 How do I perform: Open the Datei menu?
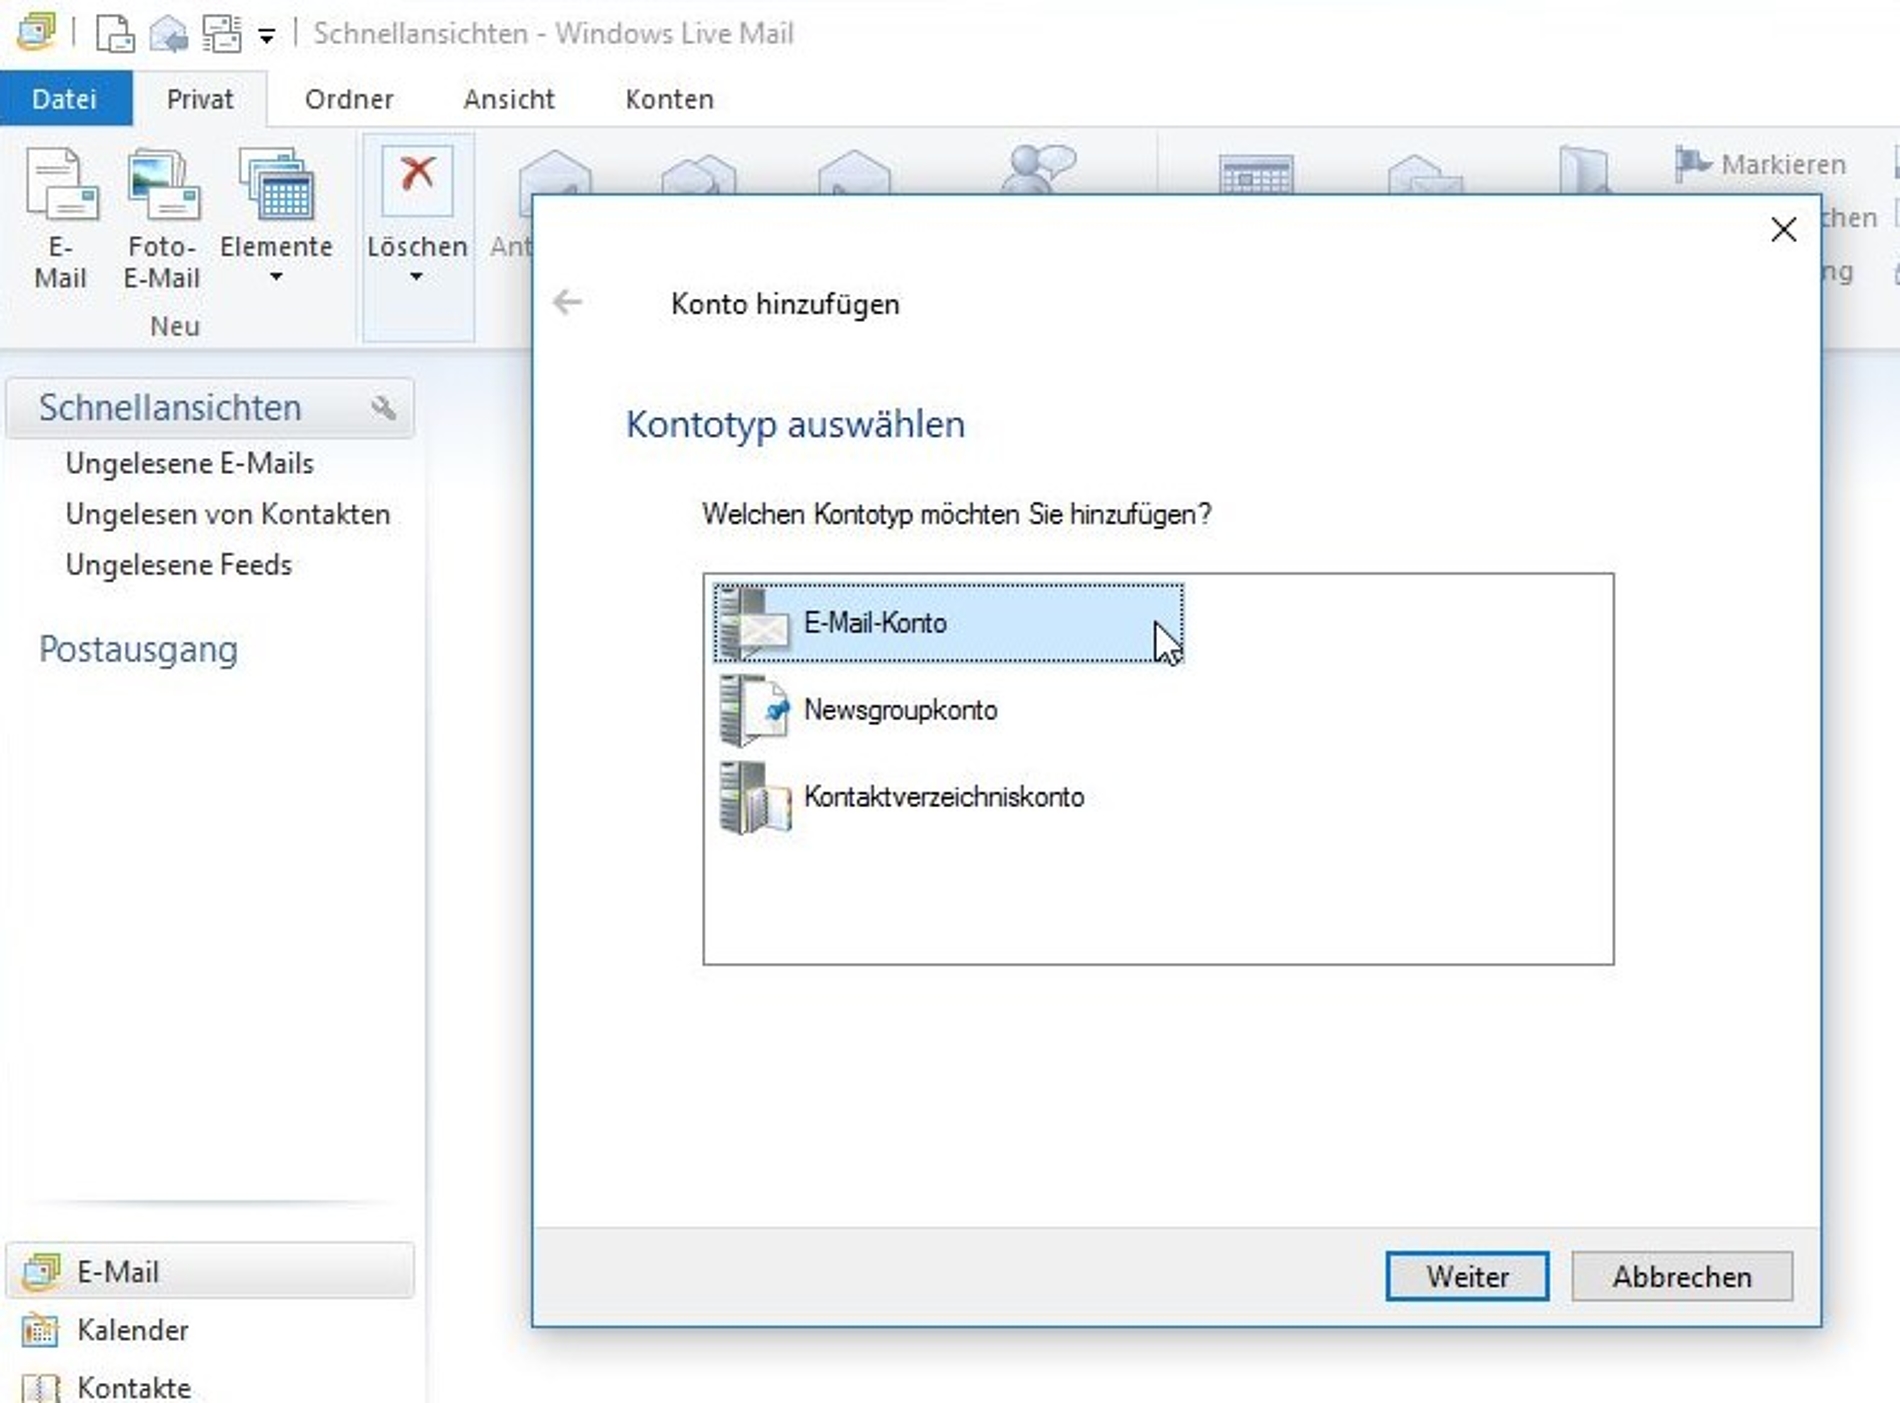click(65, 99)
